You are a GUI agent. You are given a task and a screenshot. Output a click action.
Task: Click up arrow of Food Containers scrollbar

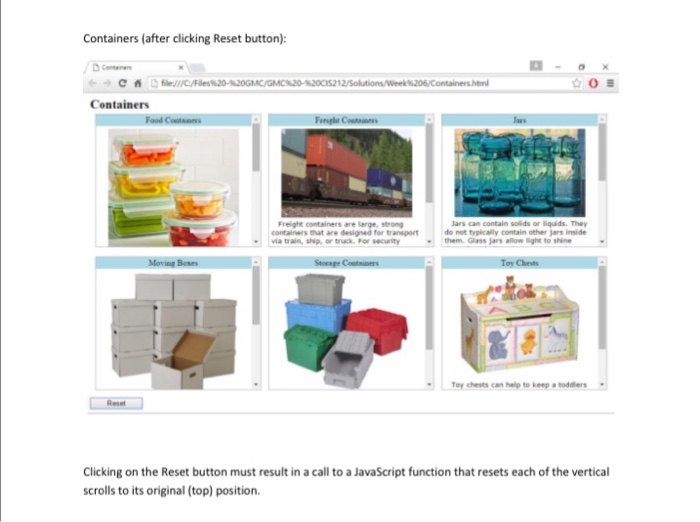(256, 119)
